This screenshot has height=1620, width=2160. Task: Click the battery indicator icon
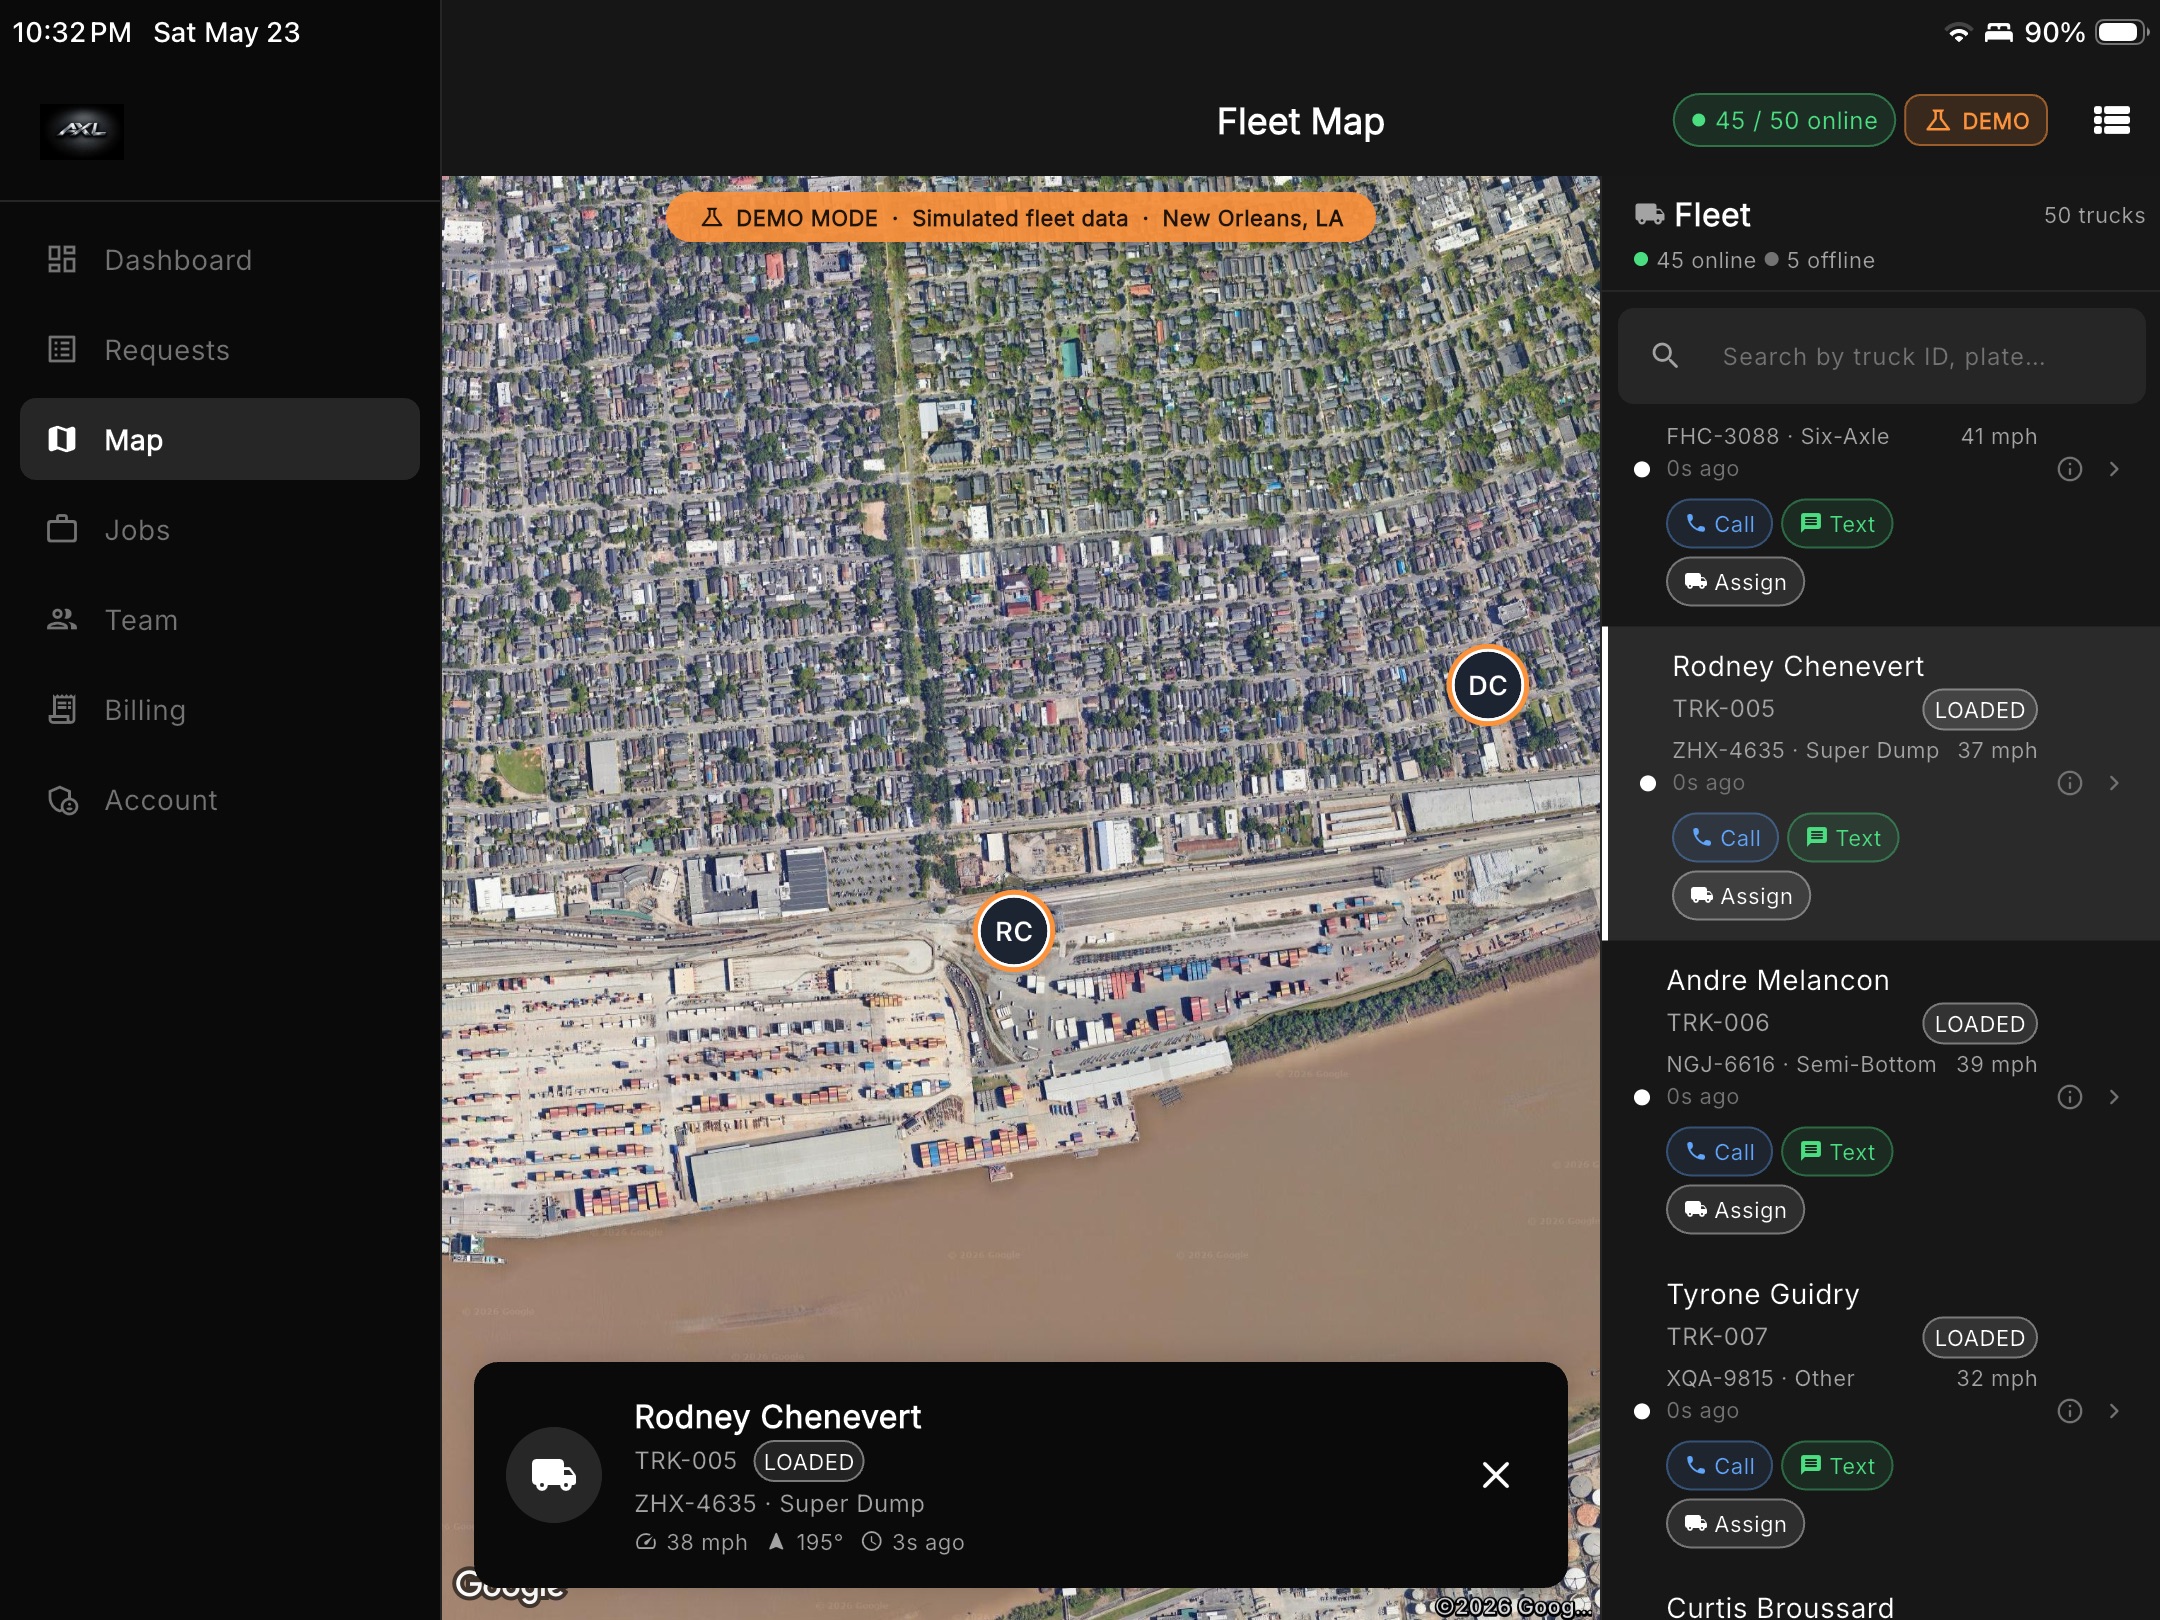click(x=2122, y=32)
